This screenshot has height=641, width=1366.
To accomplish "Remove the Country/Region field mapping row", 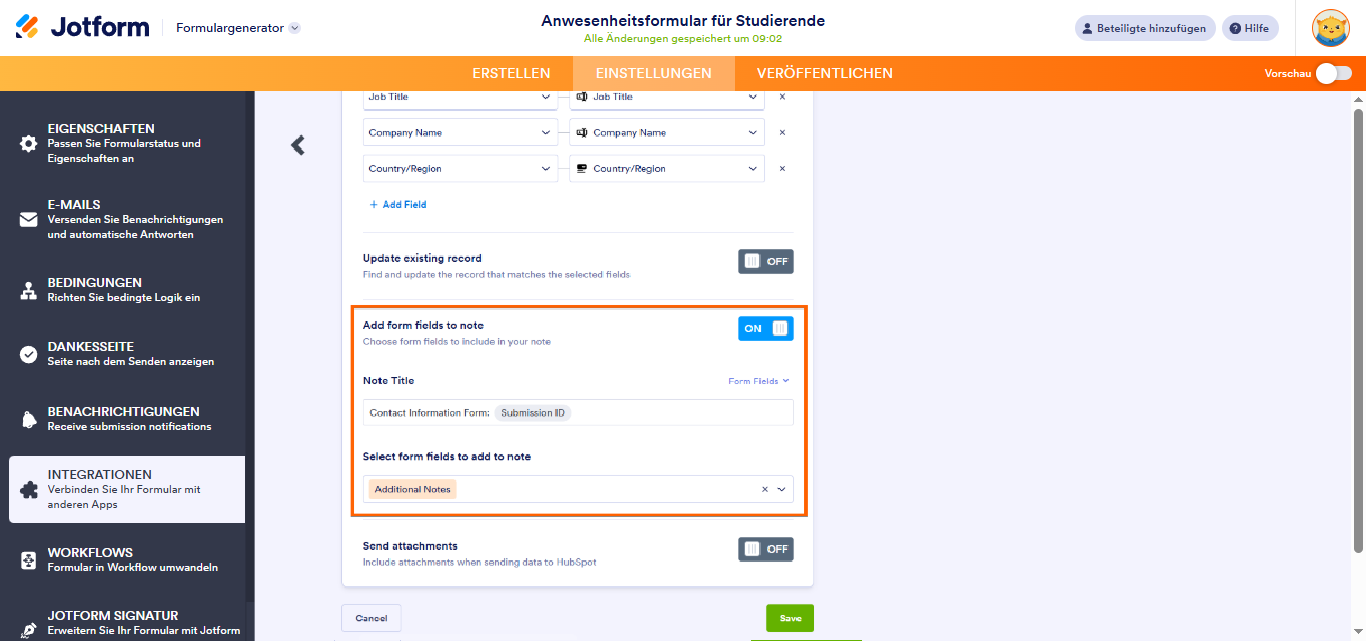I will click(x=782, y=169).
